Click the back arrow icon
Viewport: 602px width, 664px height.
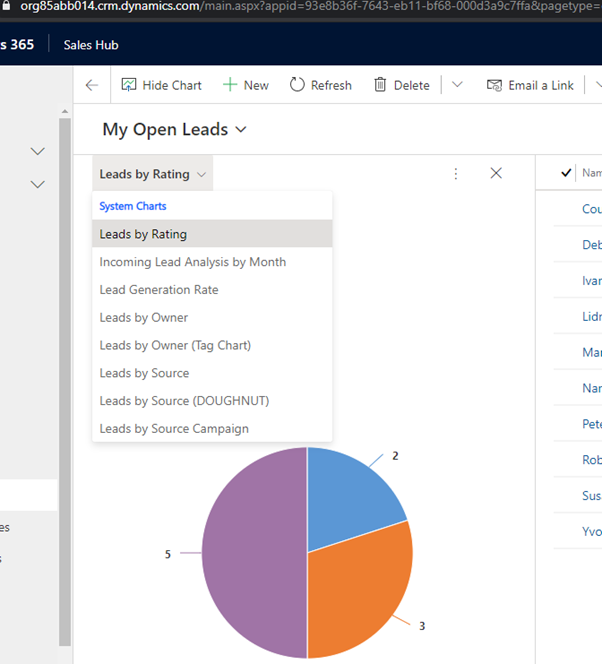(92, 85)
